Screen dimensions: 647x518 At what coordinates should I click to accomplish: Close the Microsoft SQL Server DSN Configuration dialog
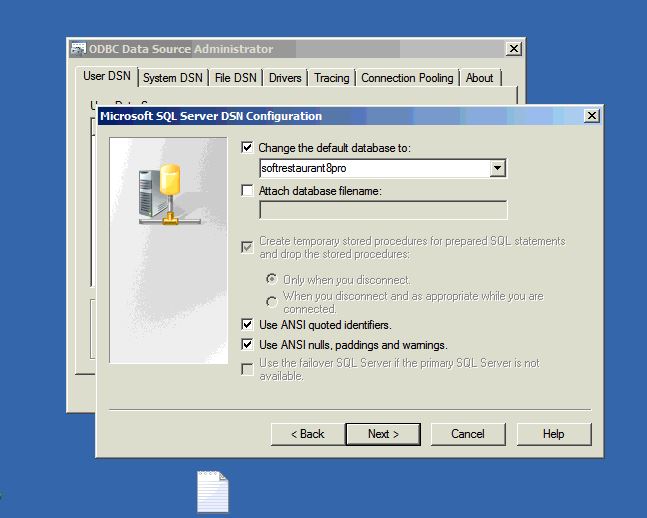point(592,116)
